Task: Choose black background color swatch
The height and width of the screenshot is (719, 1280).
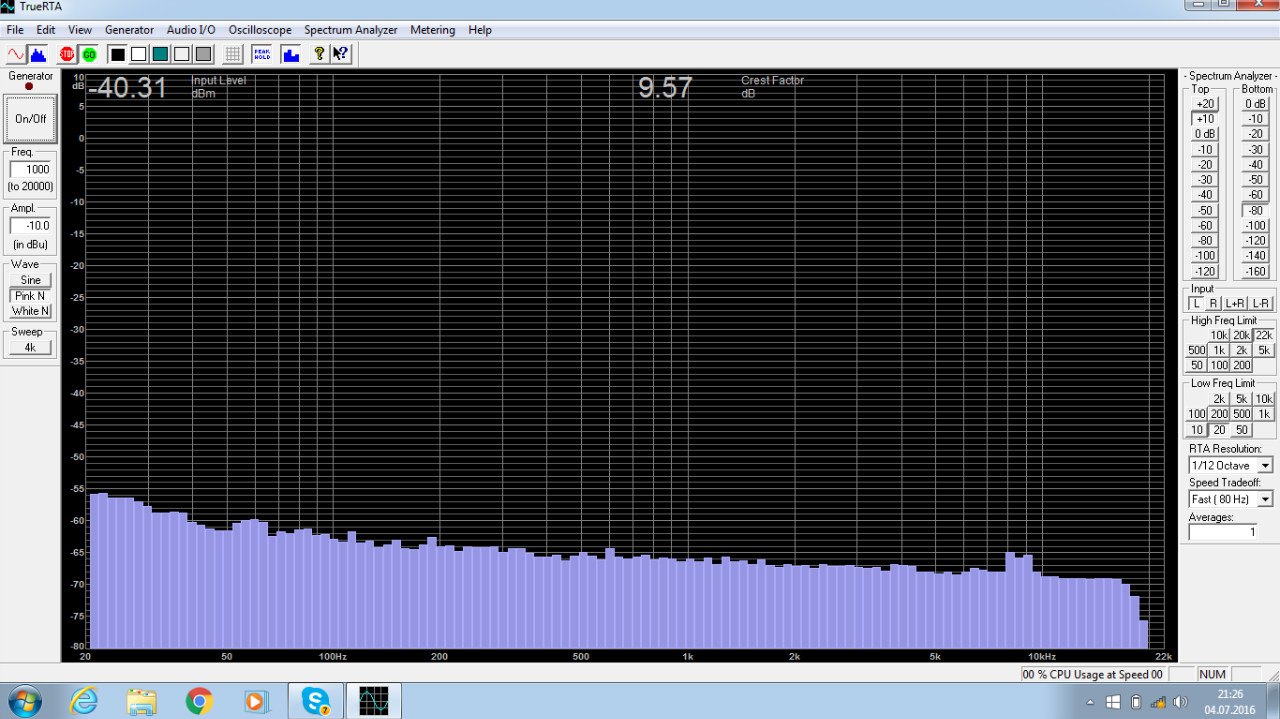Action: tap(117, 54)
